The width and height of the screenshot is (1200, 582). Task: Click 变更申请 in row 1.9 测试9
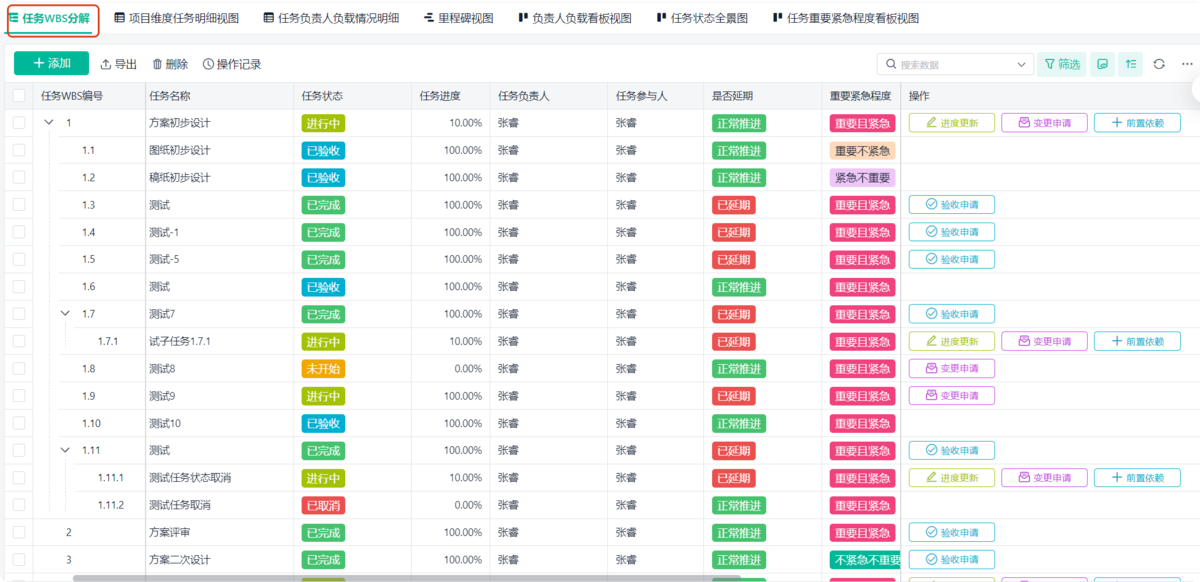pos(952,396)
